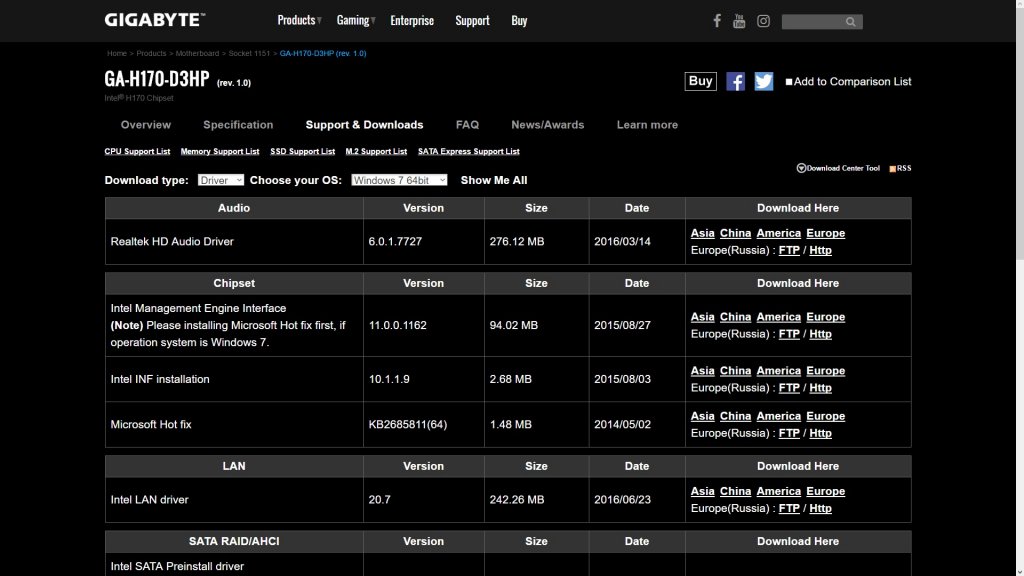Viewport: 1024px width, 576px height.
Task: Open GIGABYTE Facebook page in header
Action: [x=717, y=21]
